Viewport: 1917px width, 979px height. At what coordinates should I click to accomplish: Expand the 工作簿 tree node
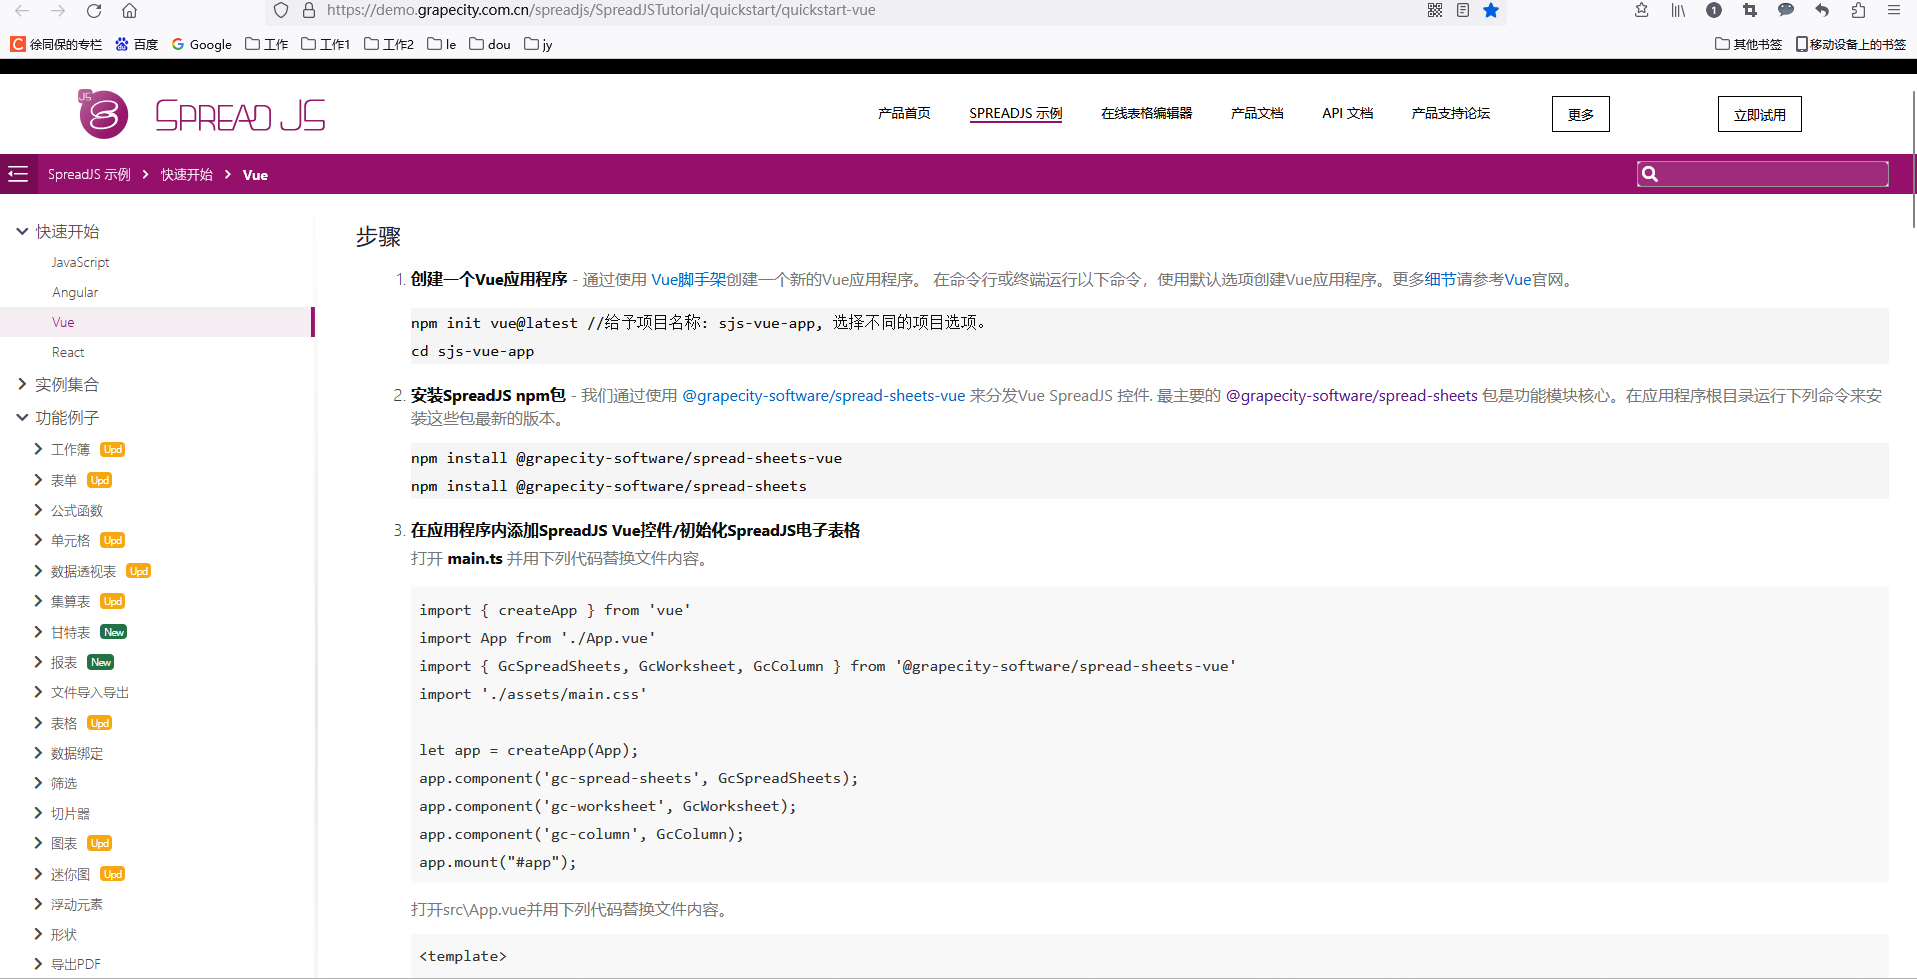coord(38,449)
